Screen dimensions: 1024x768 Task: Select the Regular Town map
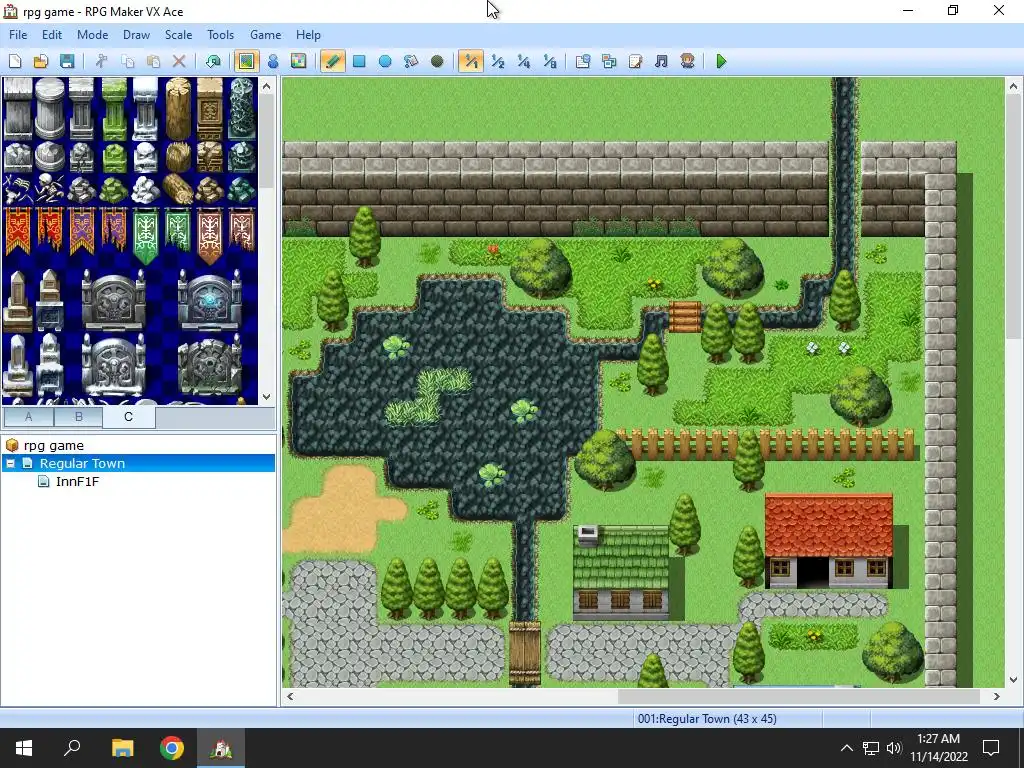point(82,463)
